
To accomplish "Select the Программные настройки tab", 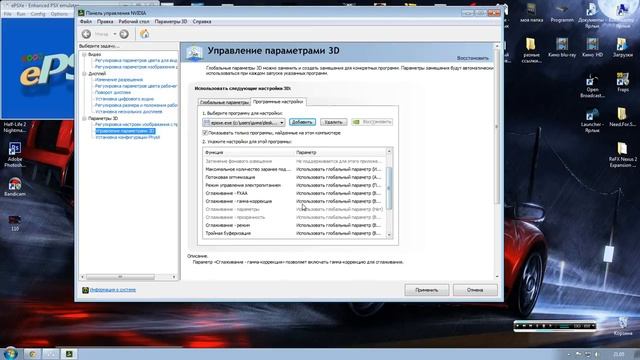I will 278,102.
